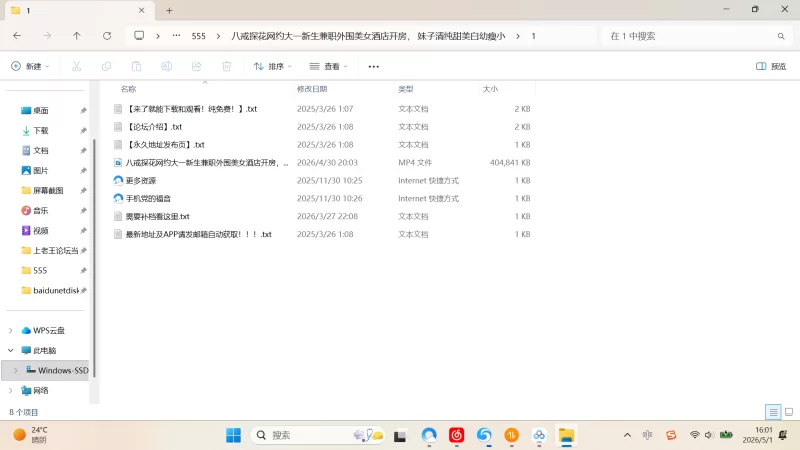Sort by 类型 column header
Screen dimensions: 800x450
406,89
